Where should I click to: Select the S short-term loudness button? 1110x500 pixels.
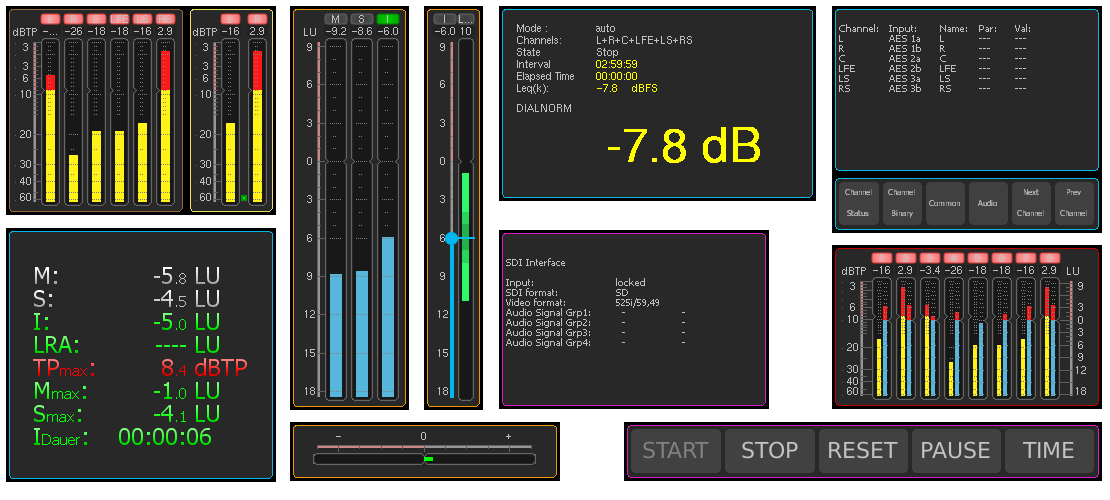pyautogui.click(x=362, y=18)
